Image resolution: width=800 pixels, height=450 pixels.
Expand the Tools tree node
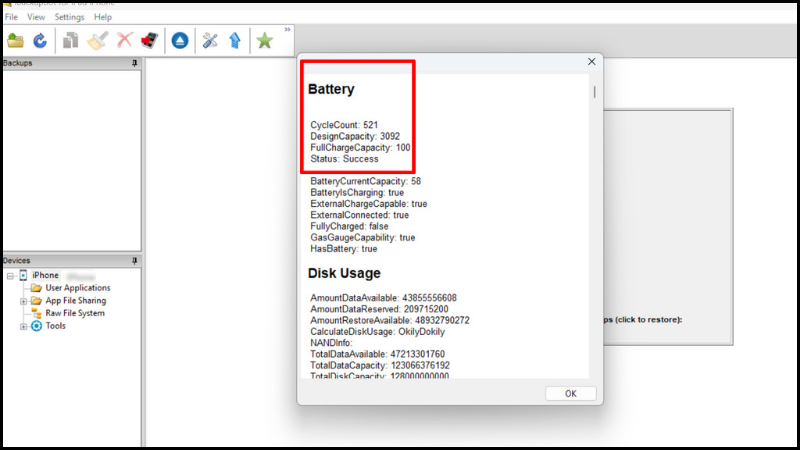tap(23, 326)
